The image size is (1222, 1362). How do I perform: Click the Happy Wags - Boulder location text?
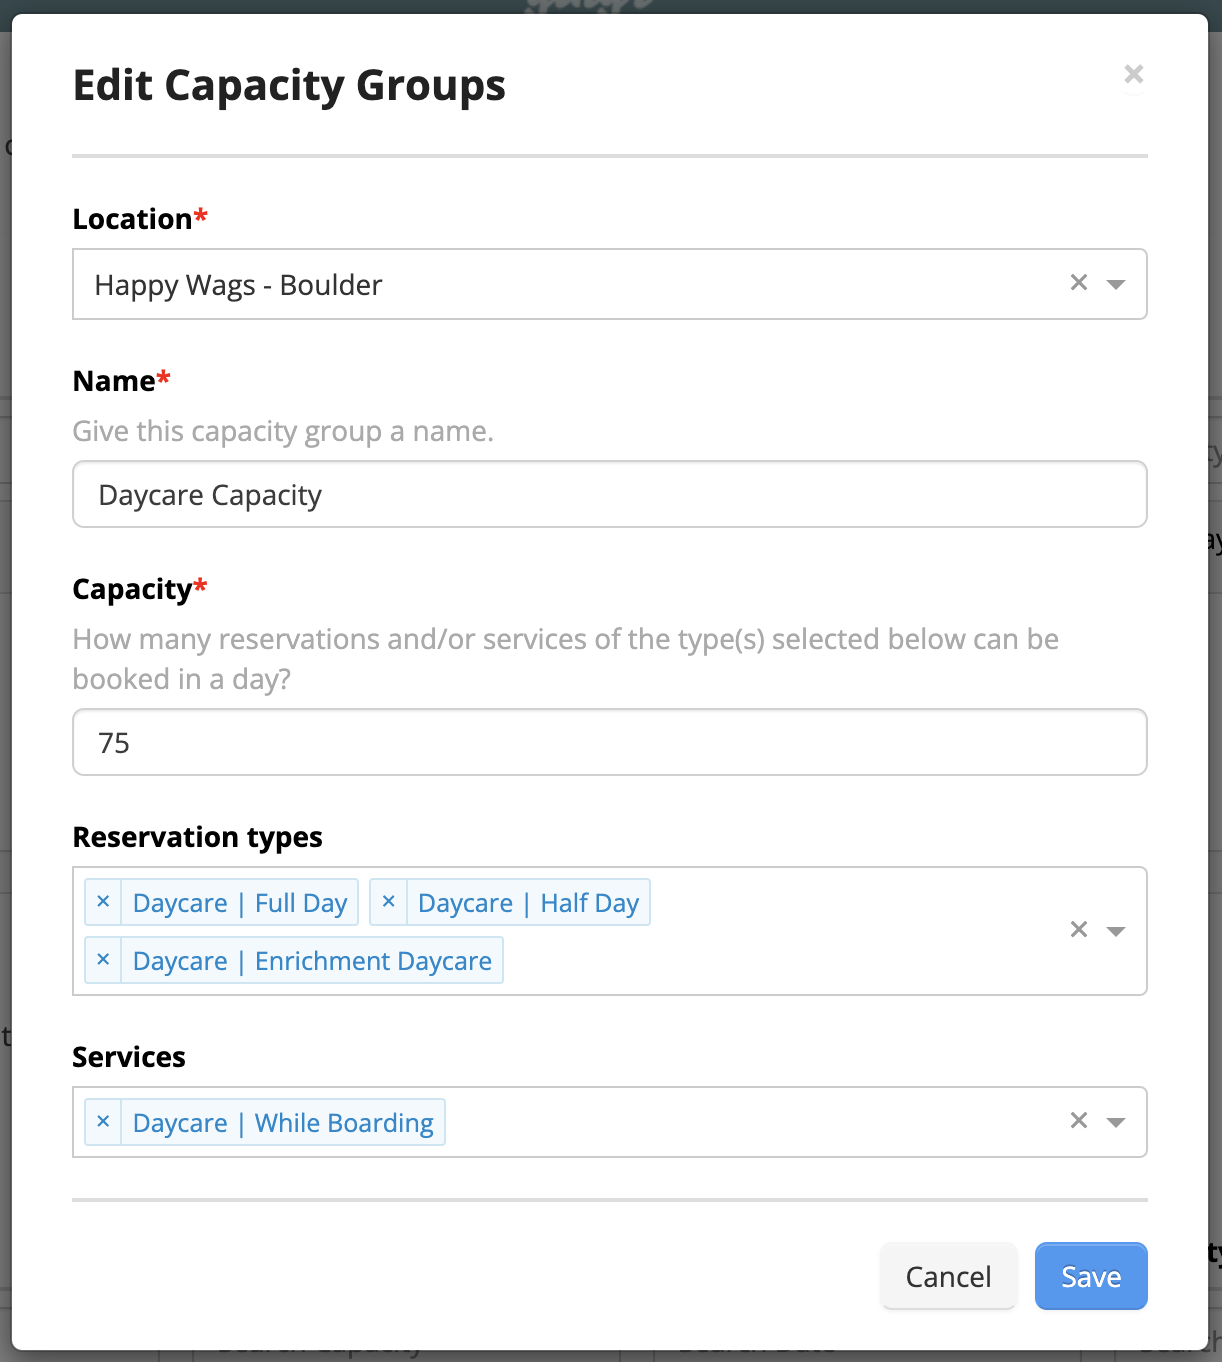[x=238, y=285]
